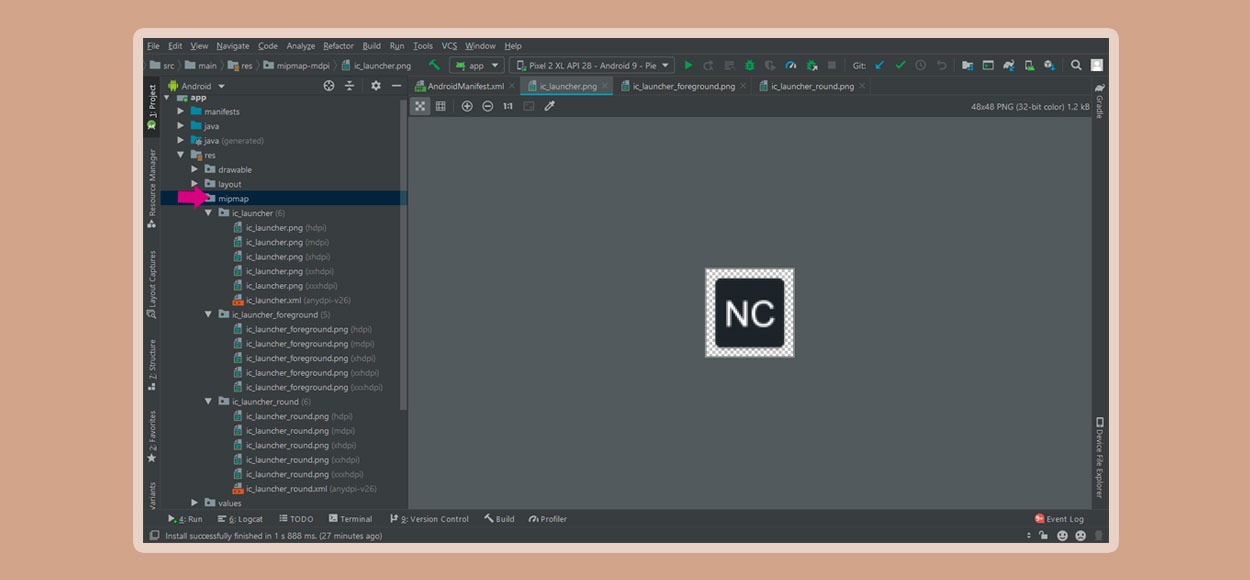Click the locate target icon in Project panel
Viewport: 1250px width, 580px height.
(x=329, y=86)
